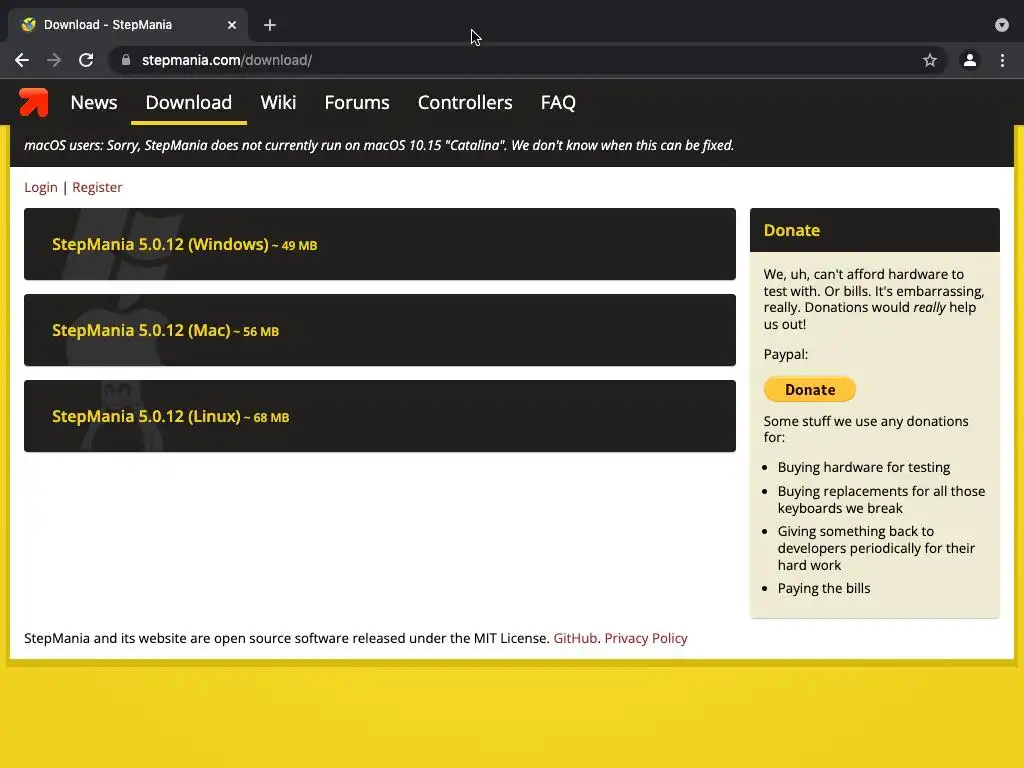Click the browser forward arrow
The width and height of the screenshot is (1024, 768).
click(54, 60)
